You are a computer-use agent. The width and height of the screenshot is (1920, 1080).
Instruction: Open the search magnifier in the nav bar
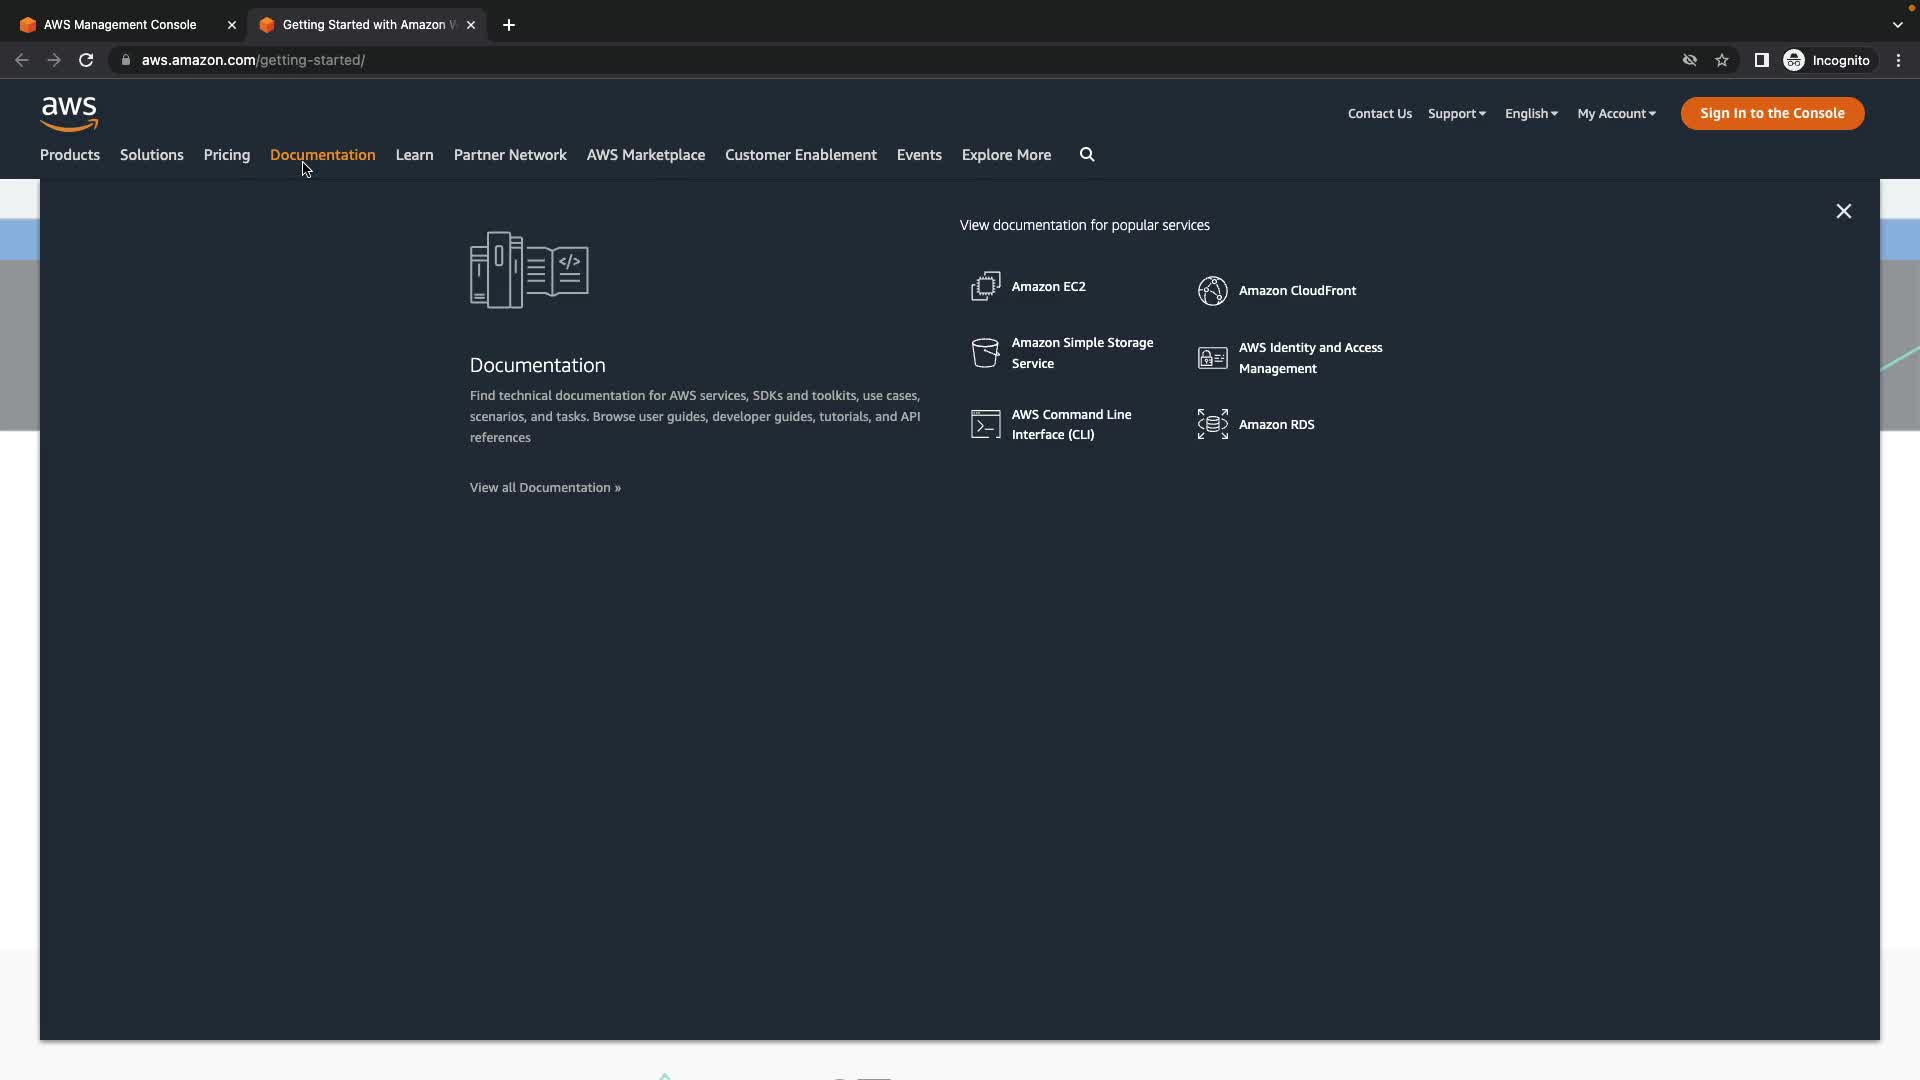pyautogui.click(x=1087, y=155)
